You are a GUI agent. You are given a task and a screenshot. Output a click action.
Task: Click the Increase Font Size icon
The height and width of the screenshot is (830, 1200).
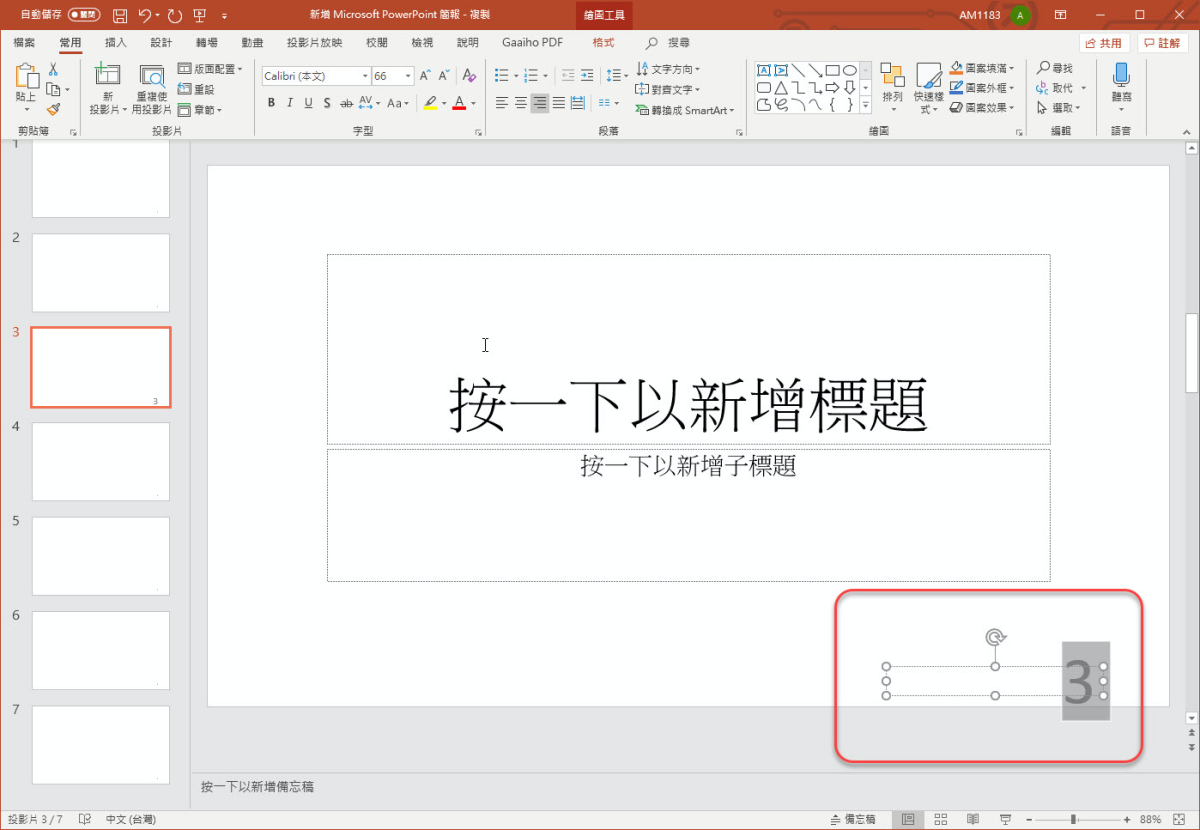click(425, 76)
